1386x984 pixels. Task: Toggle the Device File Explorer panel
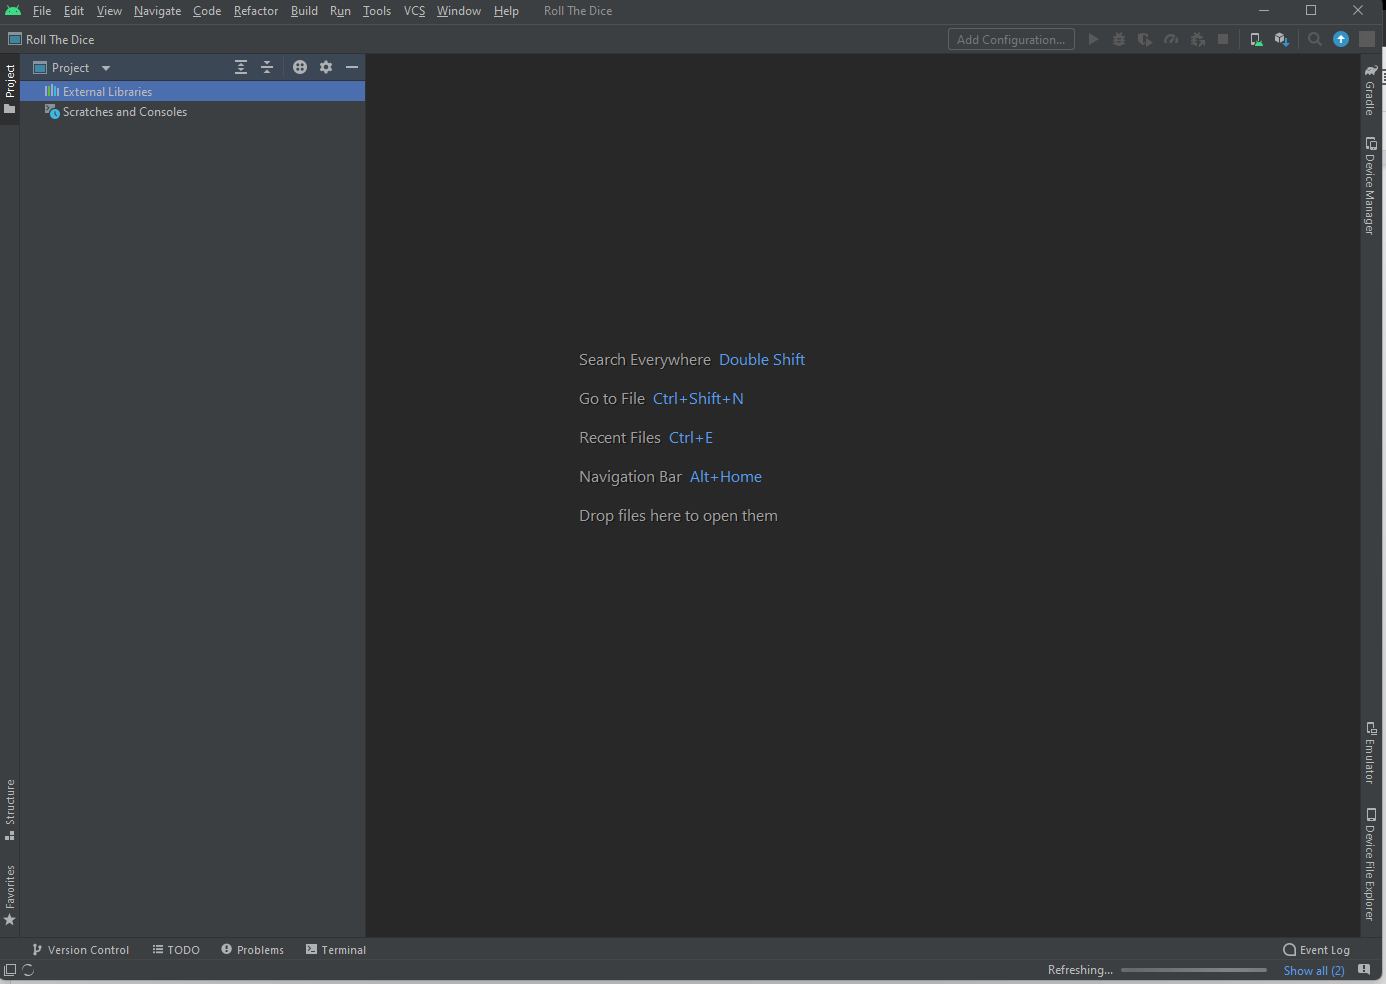coord(1370,862)
